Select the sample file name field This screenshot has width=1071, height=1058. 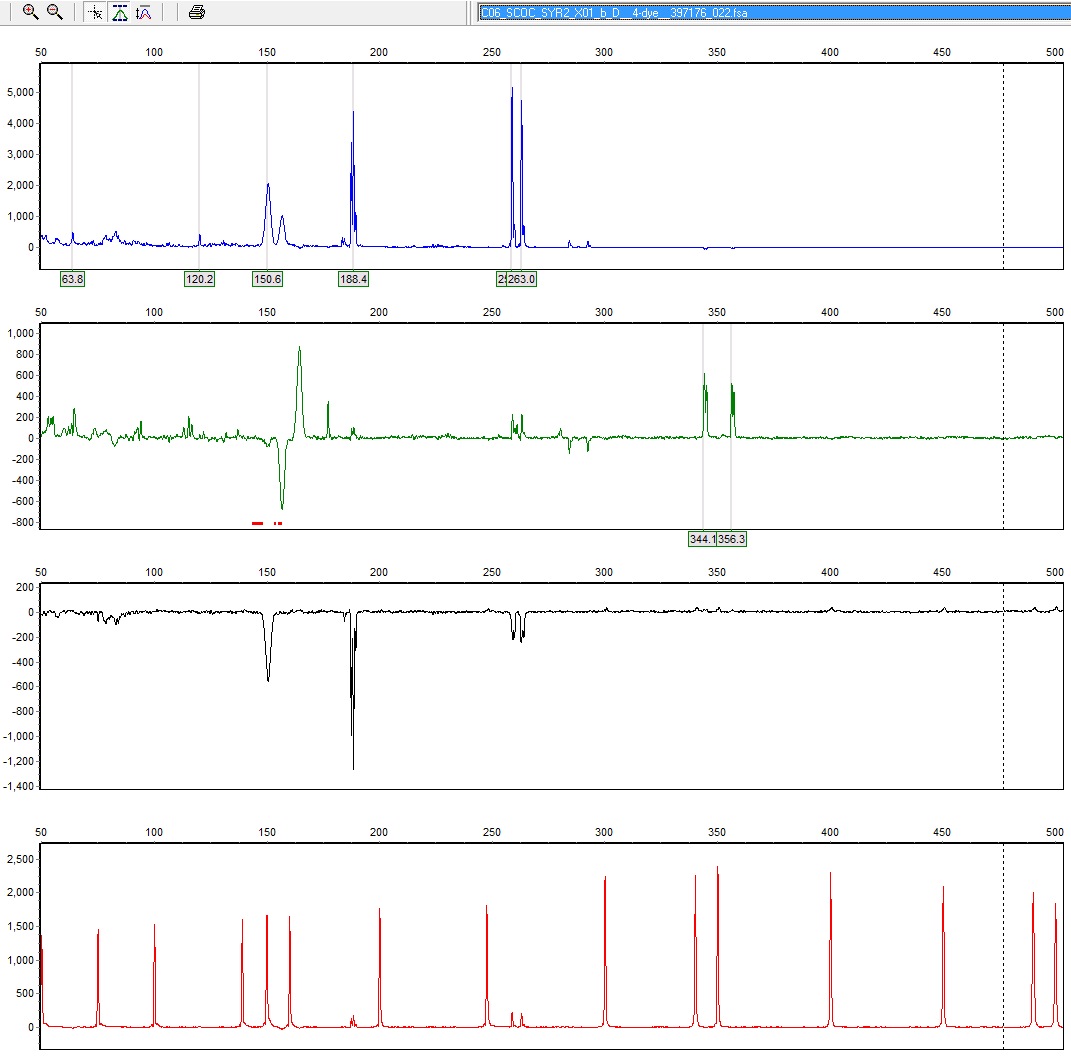tap(770, 12)
